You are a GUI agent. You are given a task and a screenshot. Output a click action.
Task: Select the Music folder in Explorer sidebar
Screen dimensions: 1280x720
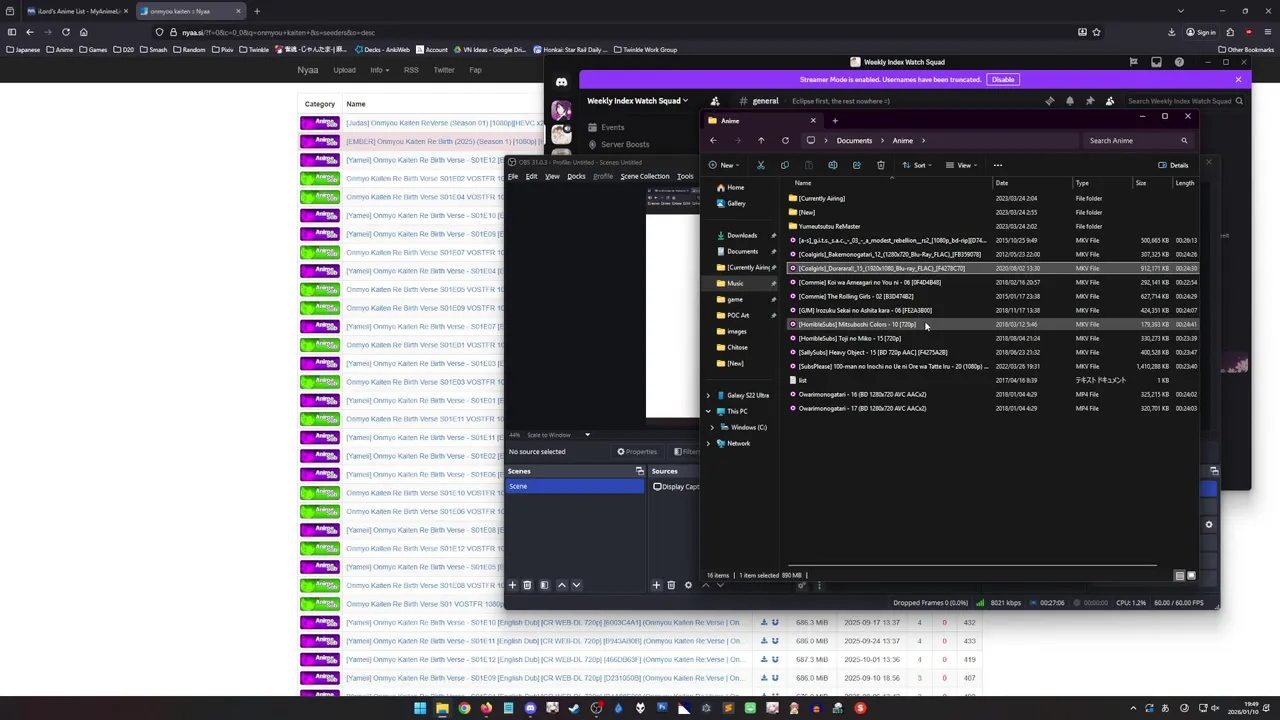[735, 284]
